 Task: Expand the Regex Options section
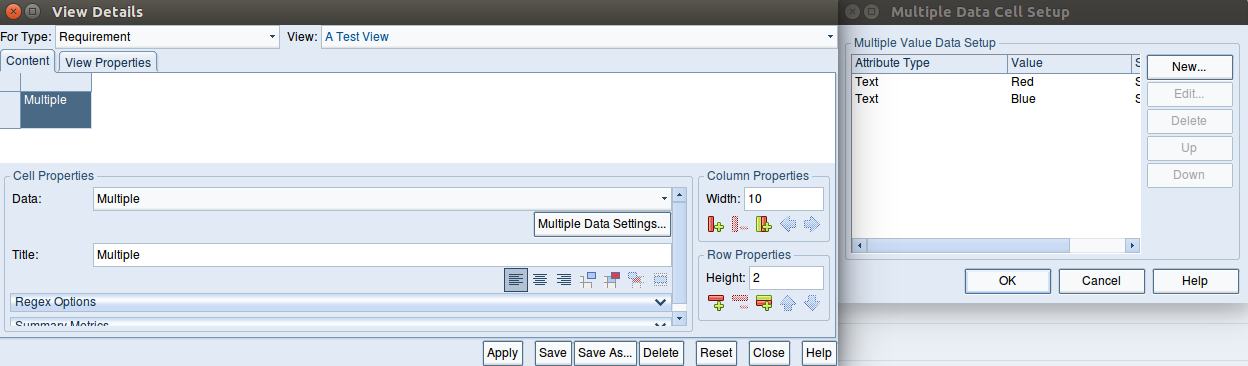coord(340,301)
